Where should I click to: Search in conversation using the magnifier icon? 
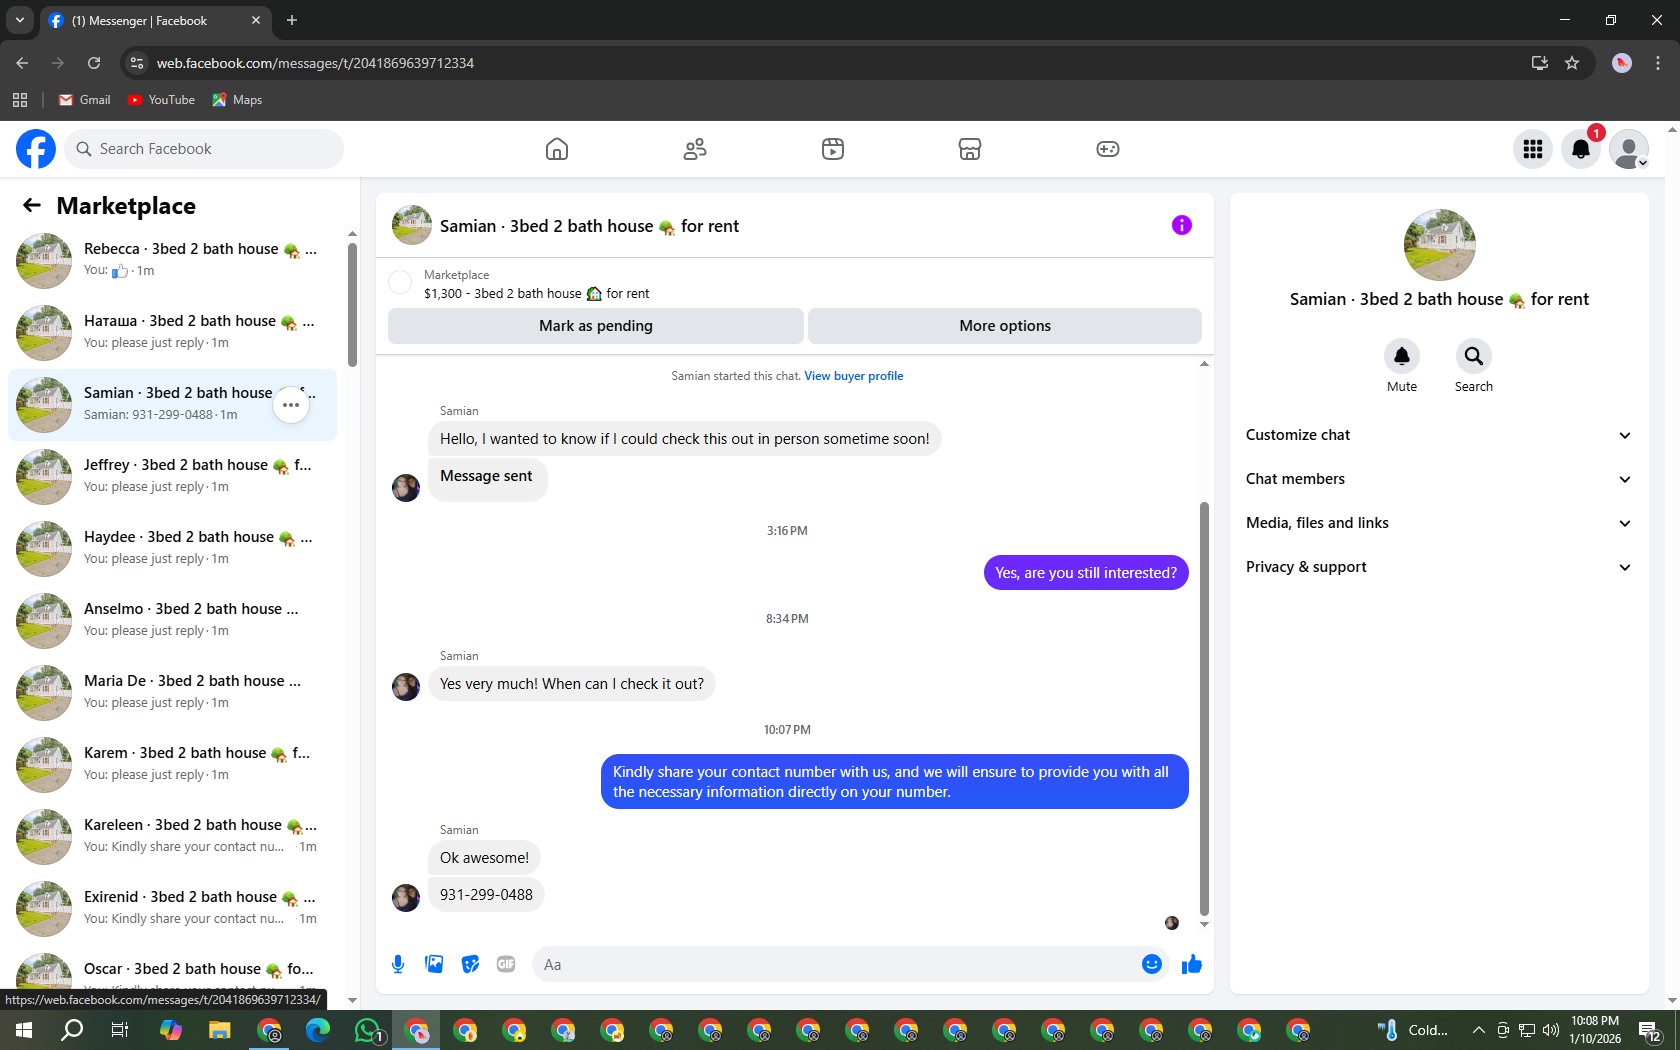coord(1474,356)
